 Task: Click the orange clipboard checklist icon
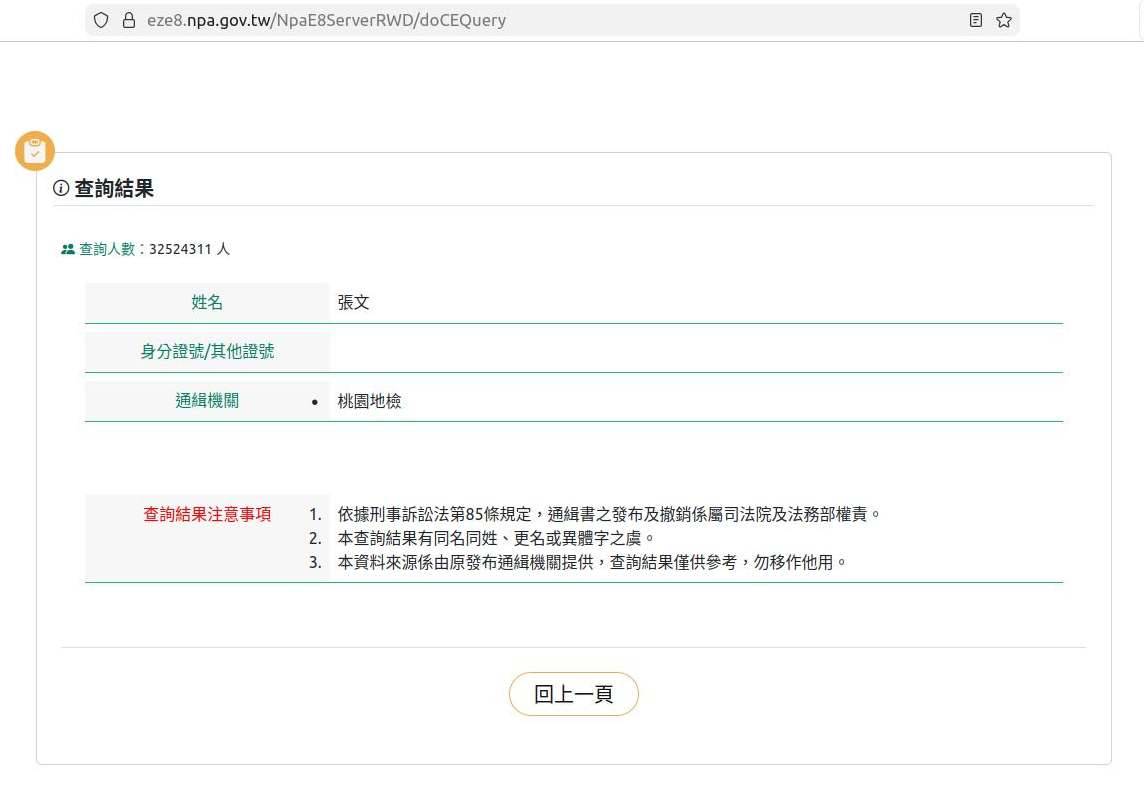pyautogui.click(x=35, y=151)
